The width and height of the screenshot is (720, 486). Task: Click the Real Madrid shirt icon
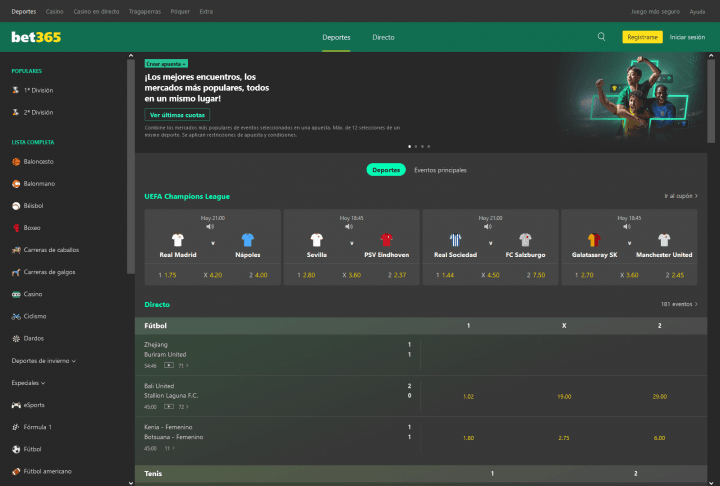(x=178, y=240)
